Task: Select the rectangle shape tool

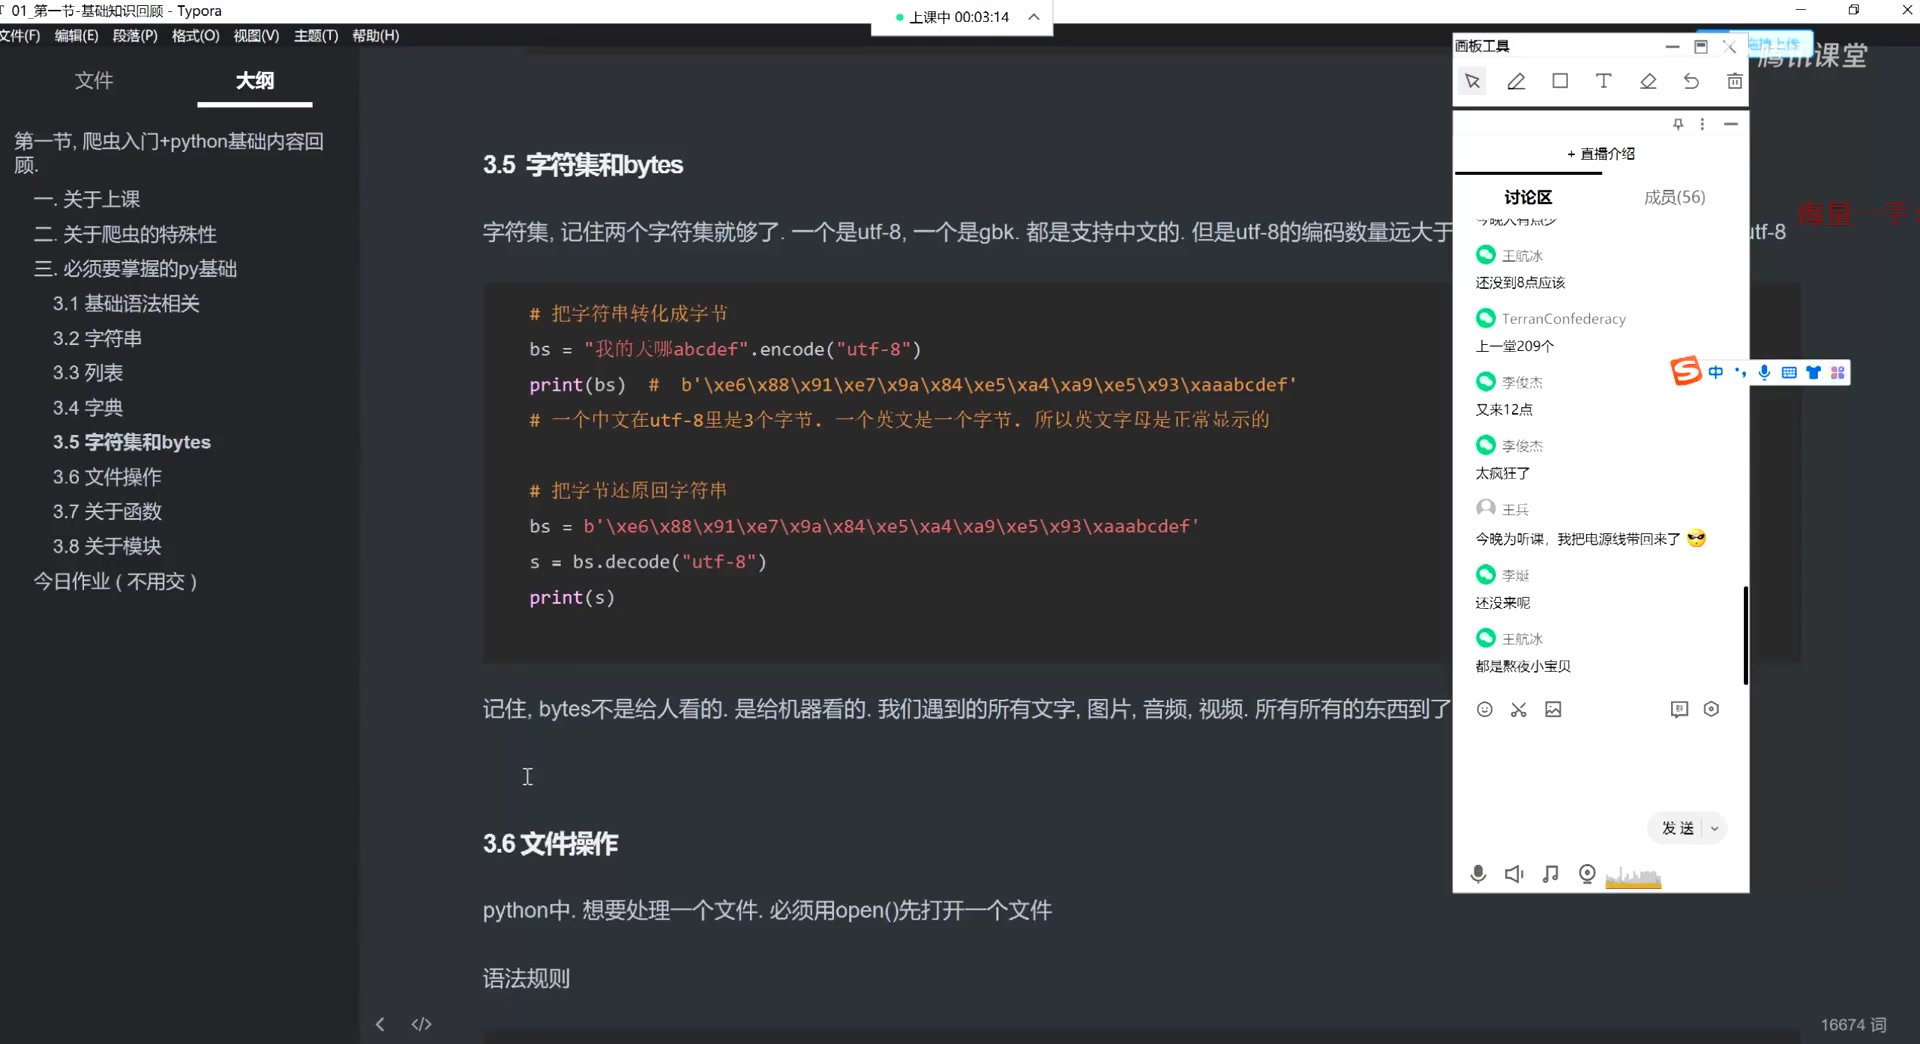Action: point(1560,81)
